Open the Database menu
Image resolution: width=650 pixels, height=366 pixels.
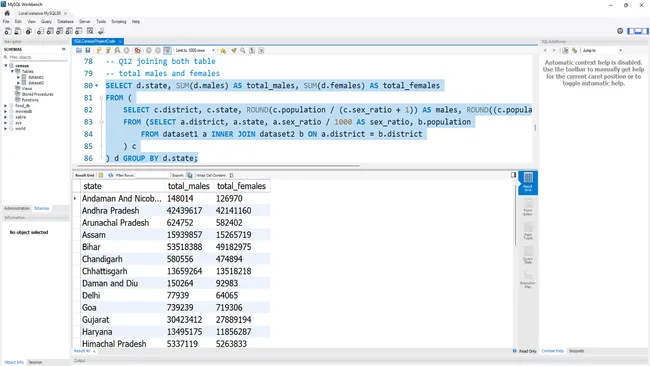coord(65,22)
